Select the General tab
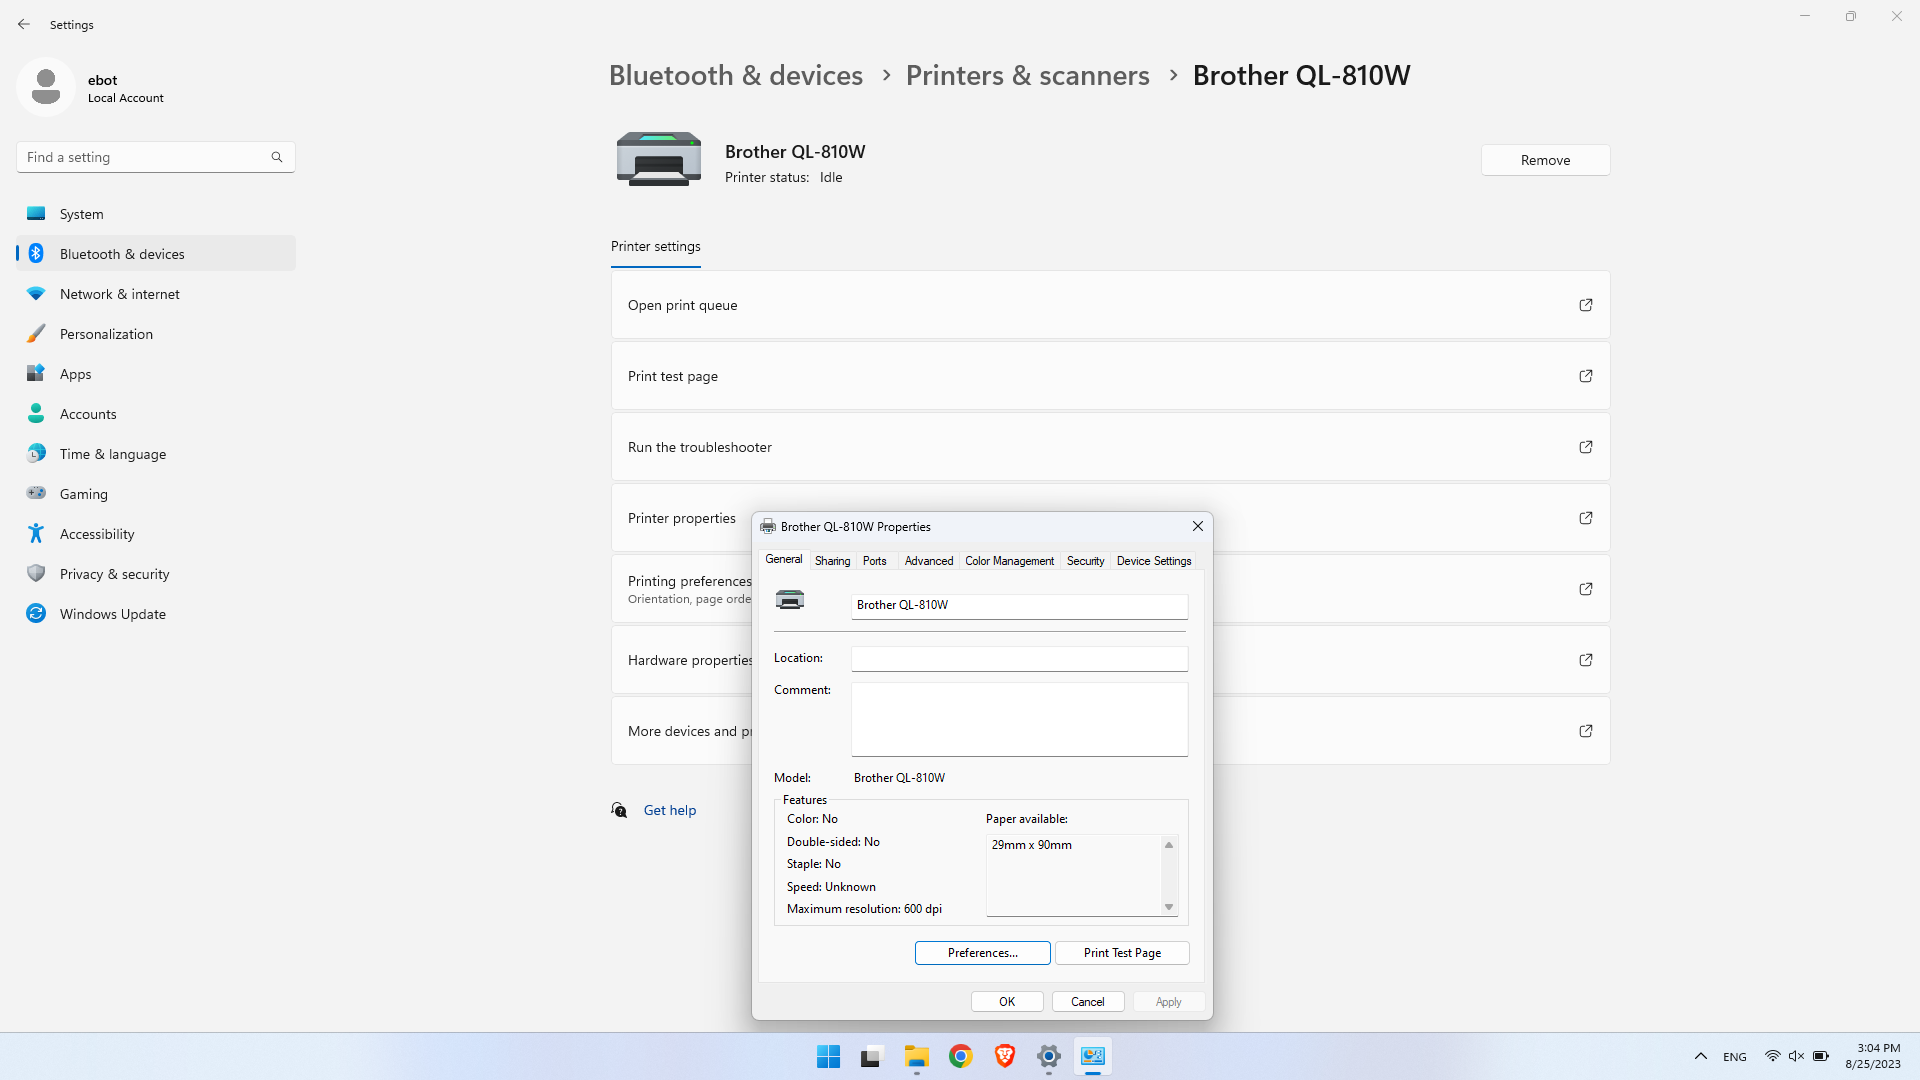This screenshot has height=1080, width=1920. pos(784,559)
